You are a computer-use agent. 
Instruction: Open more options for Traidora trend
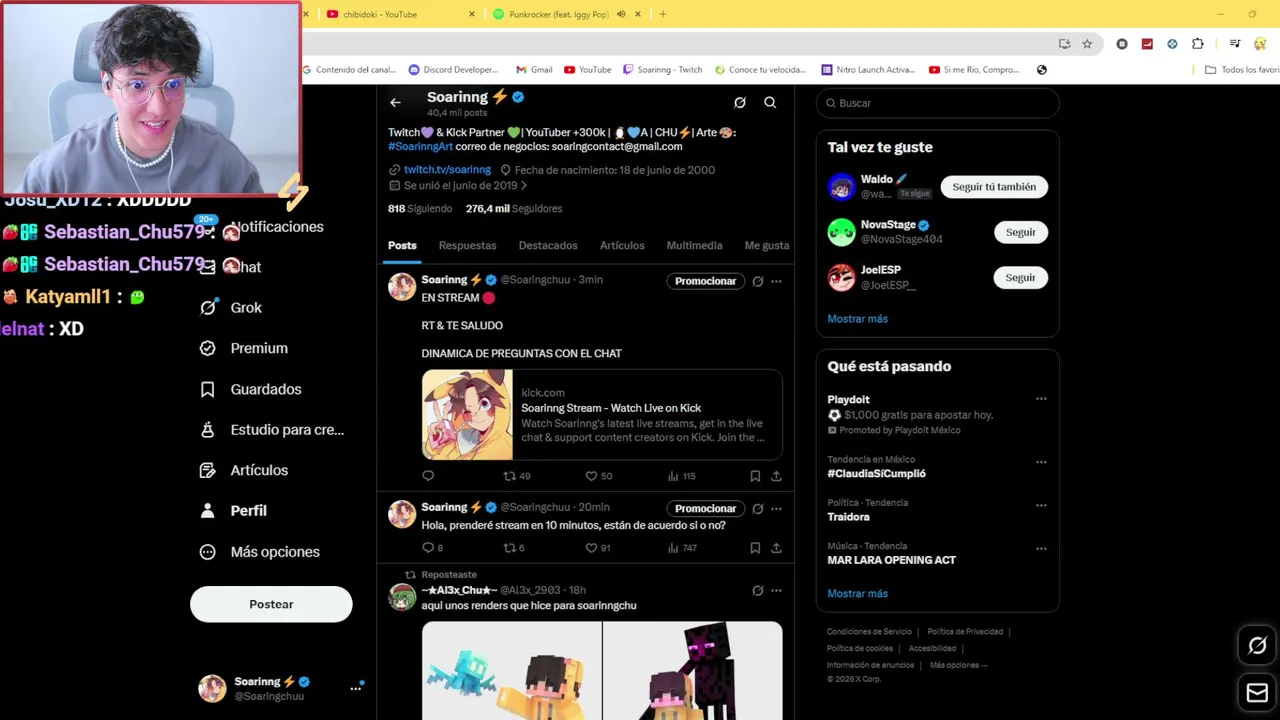(1041, 505)
